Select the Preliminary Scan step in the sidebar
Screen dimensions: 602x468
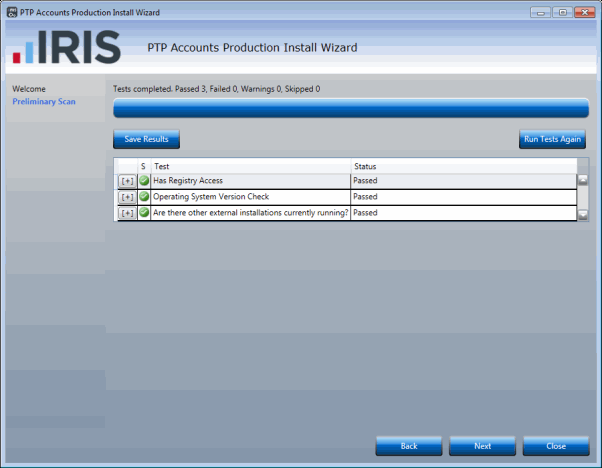pos(44,102)
